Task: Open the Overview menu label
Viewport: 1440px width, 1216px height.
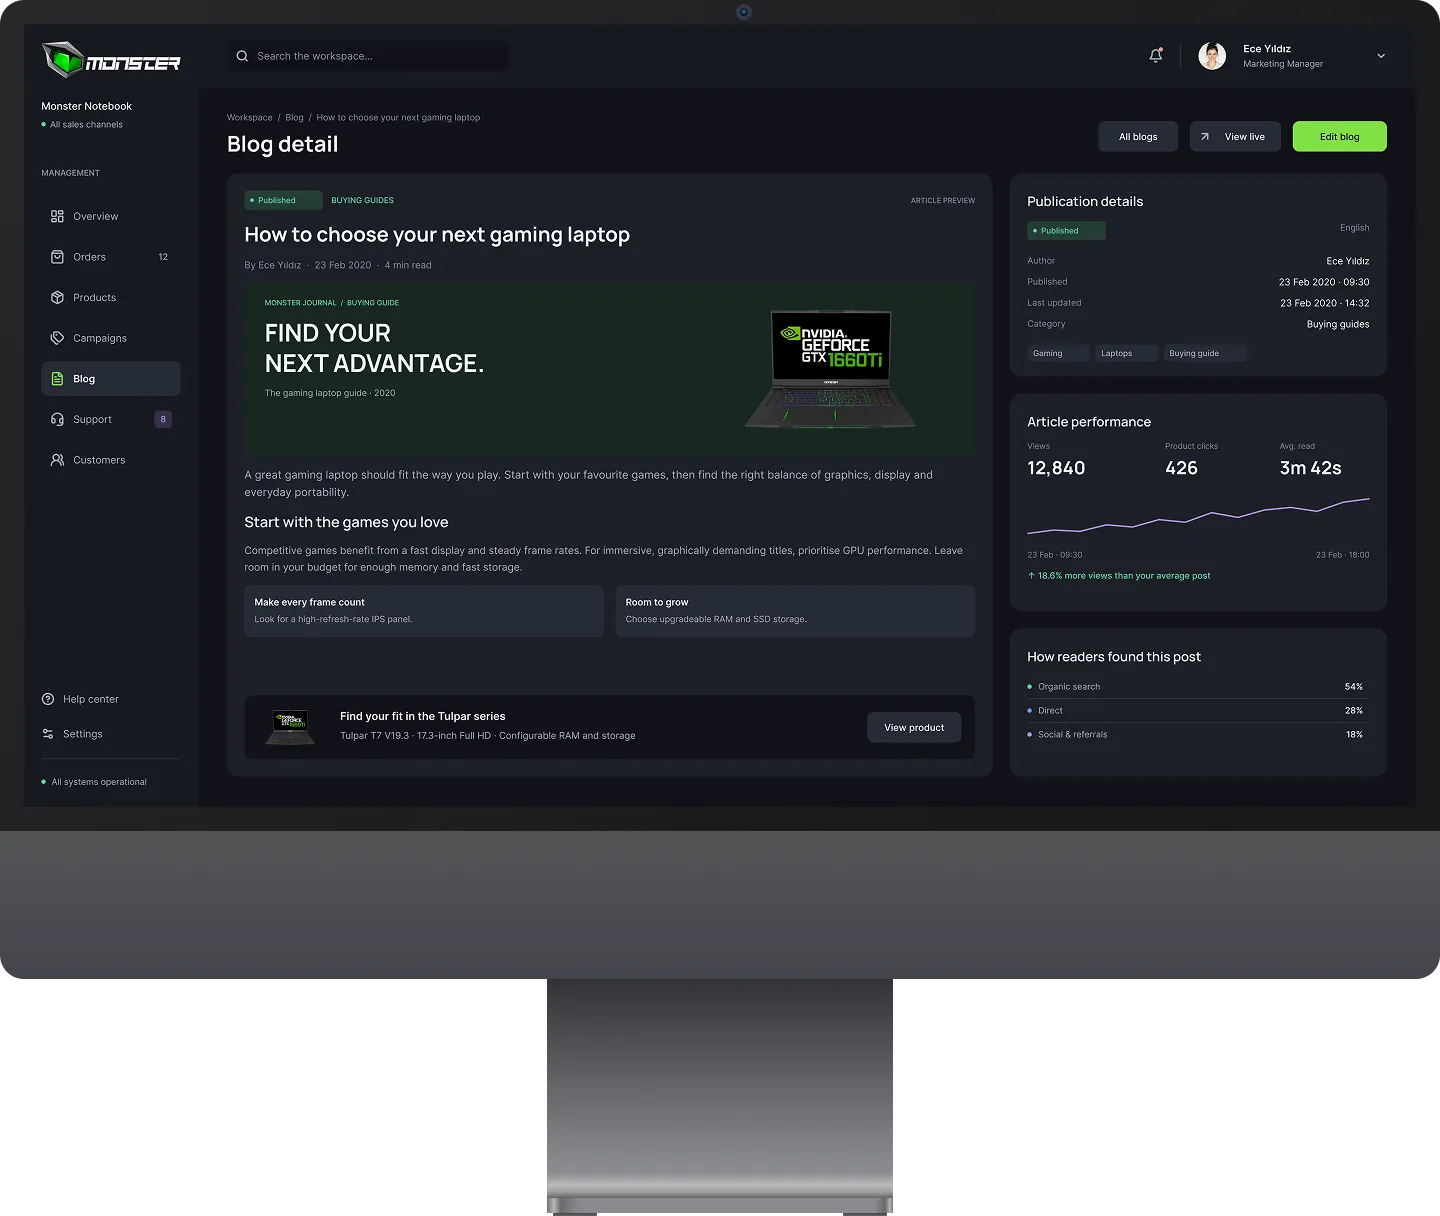Action: click(96, 216)
